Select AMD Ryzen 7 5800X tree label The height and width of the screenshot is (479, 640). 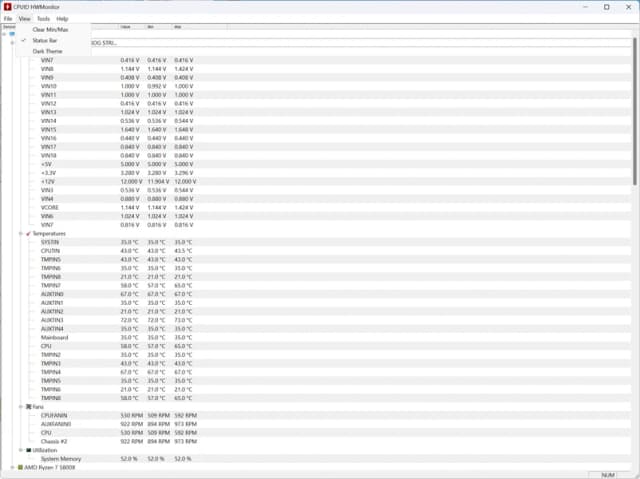[x=49, y=468]
